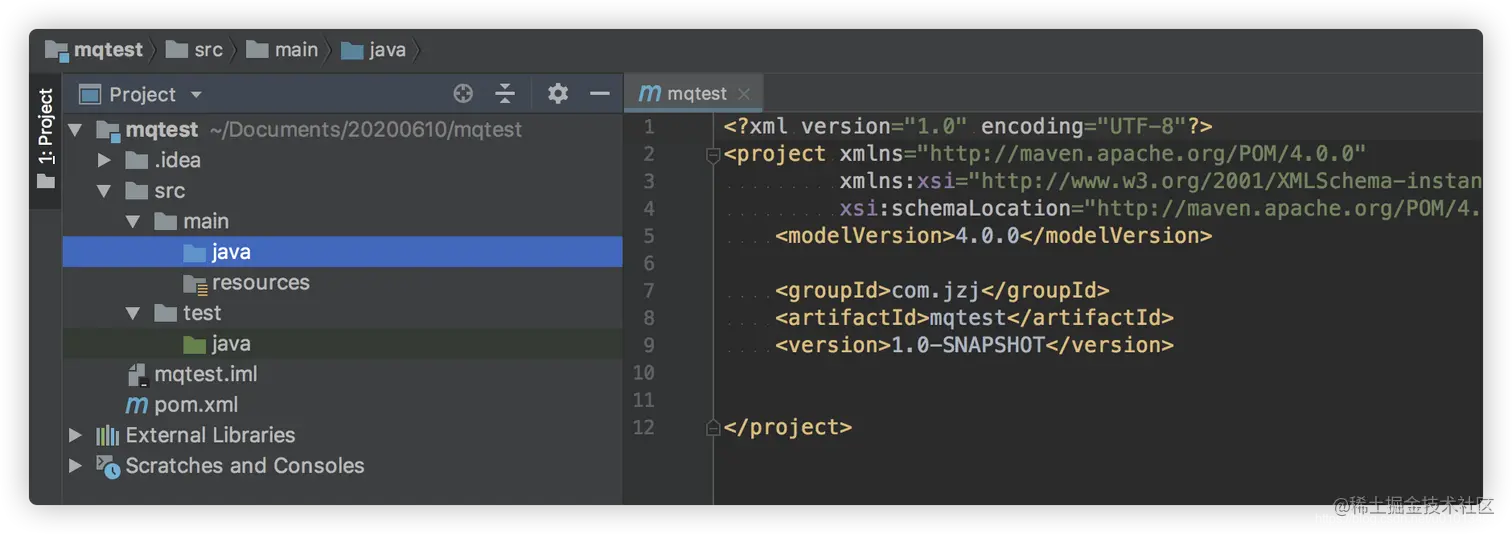Fold the project tag at line 2
The width and height of the screenshot is (1512, 534).
coord(713,155)
